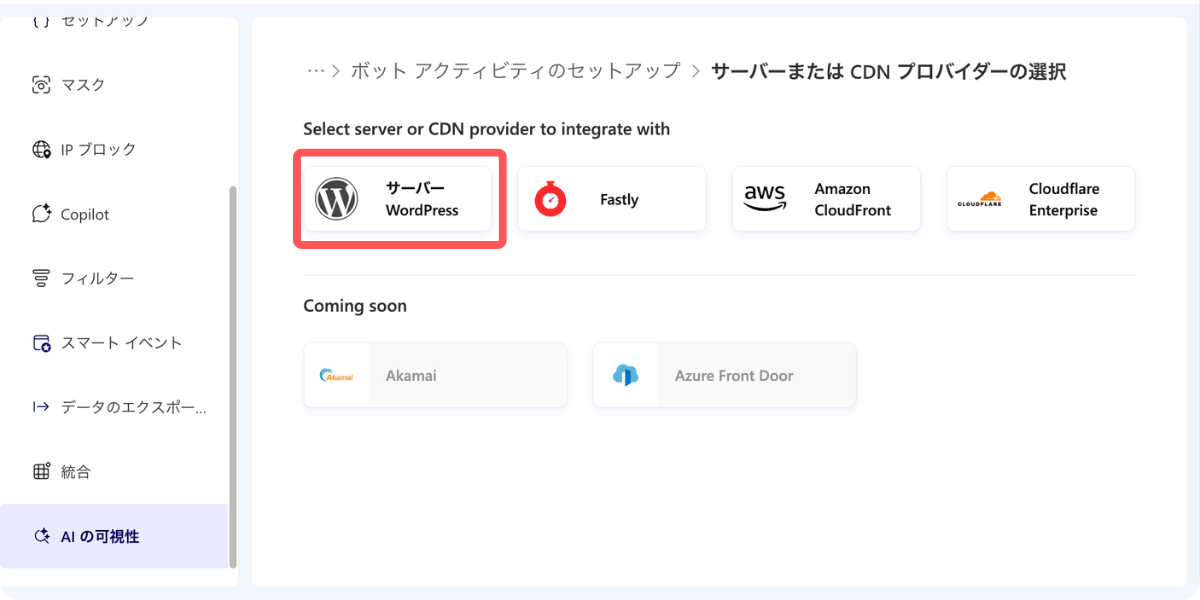Click the Azure Front Door logo
This screenshot has height=600, width=1200.
[x=626, y=376]
